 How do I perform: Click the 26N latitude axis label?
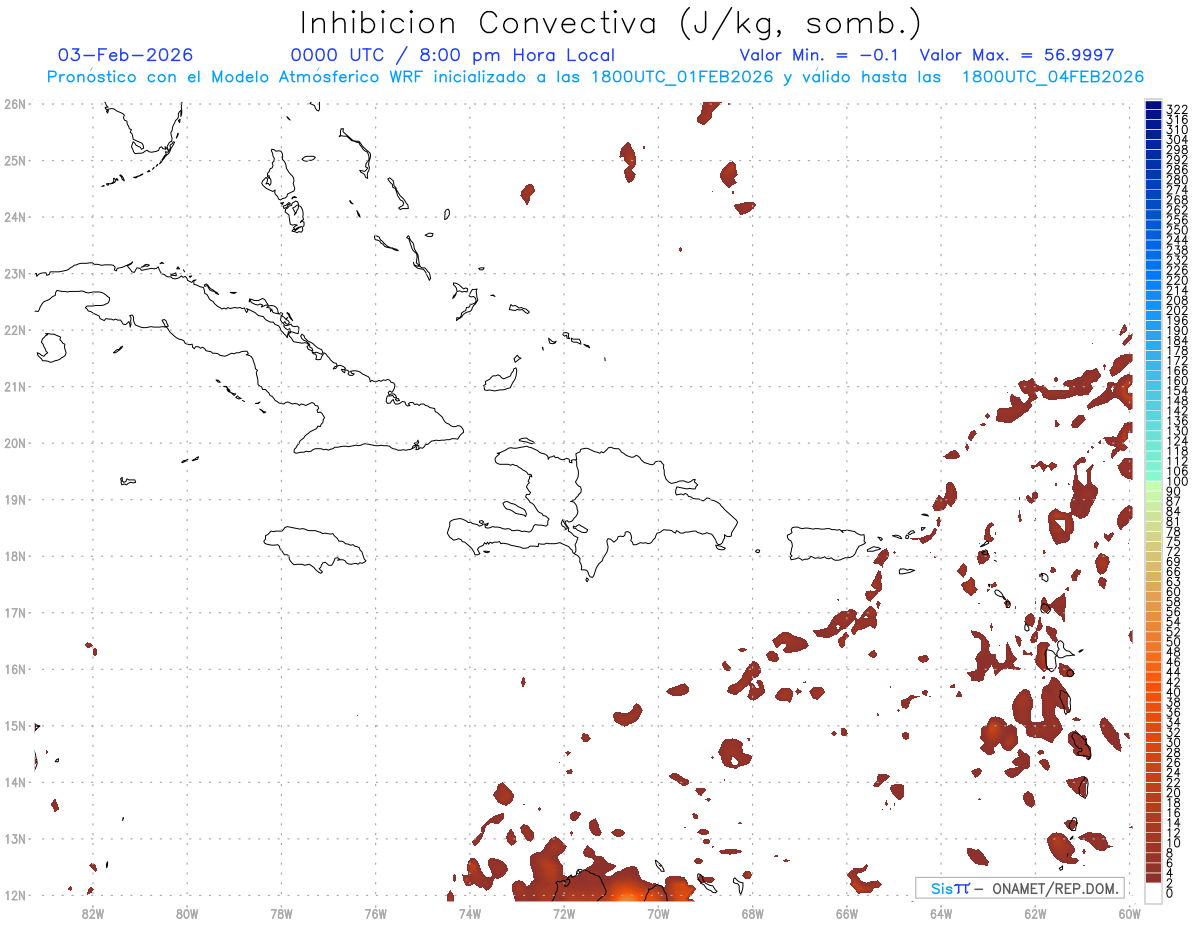[x=15, y=104]
